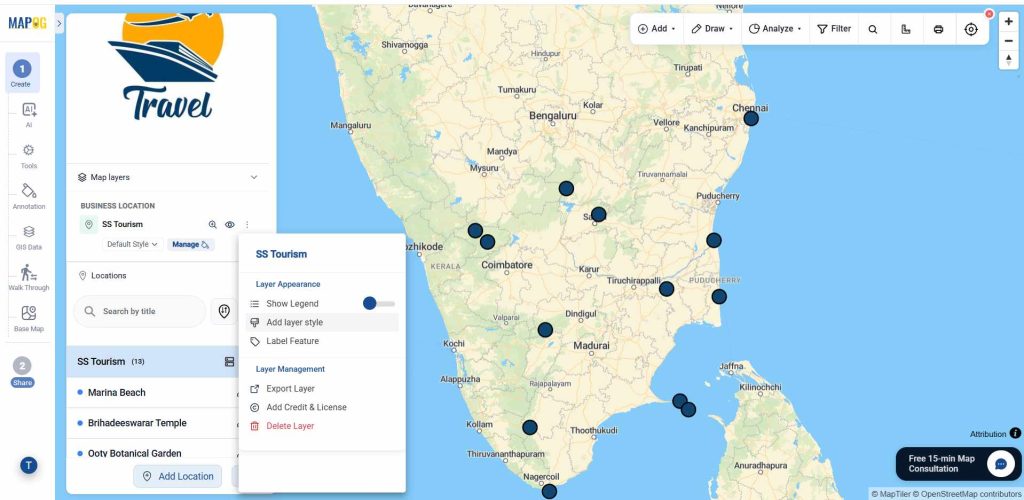Viewport: 1024px width, 500px height.
Task: Open the Attribution info icon
Action: pos(1015,433)
